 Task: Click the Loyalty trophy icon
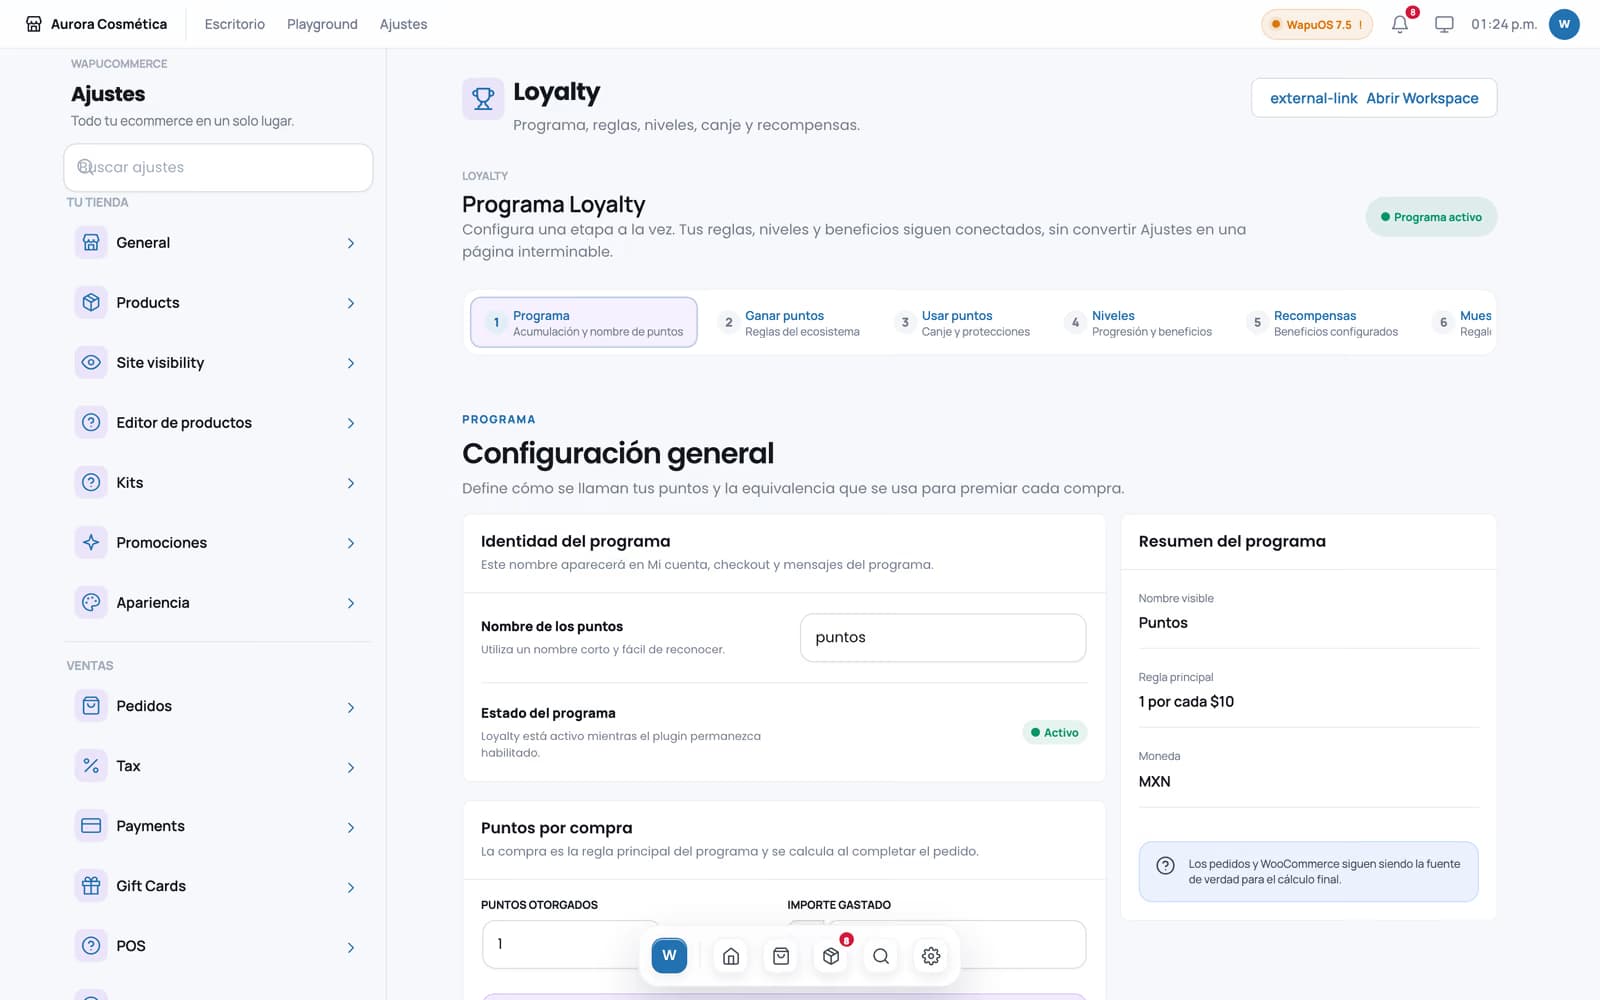(x=483, y=98)
